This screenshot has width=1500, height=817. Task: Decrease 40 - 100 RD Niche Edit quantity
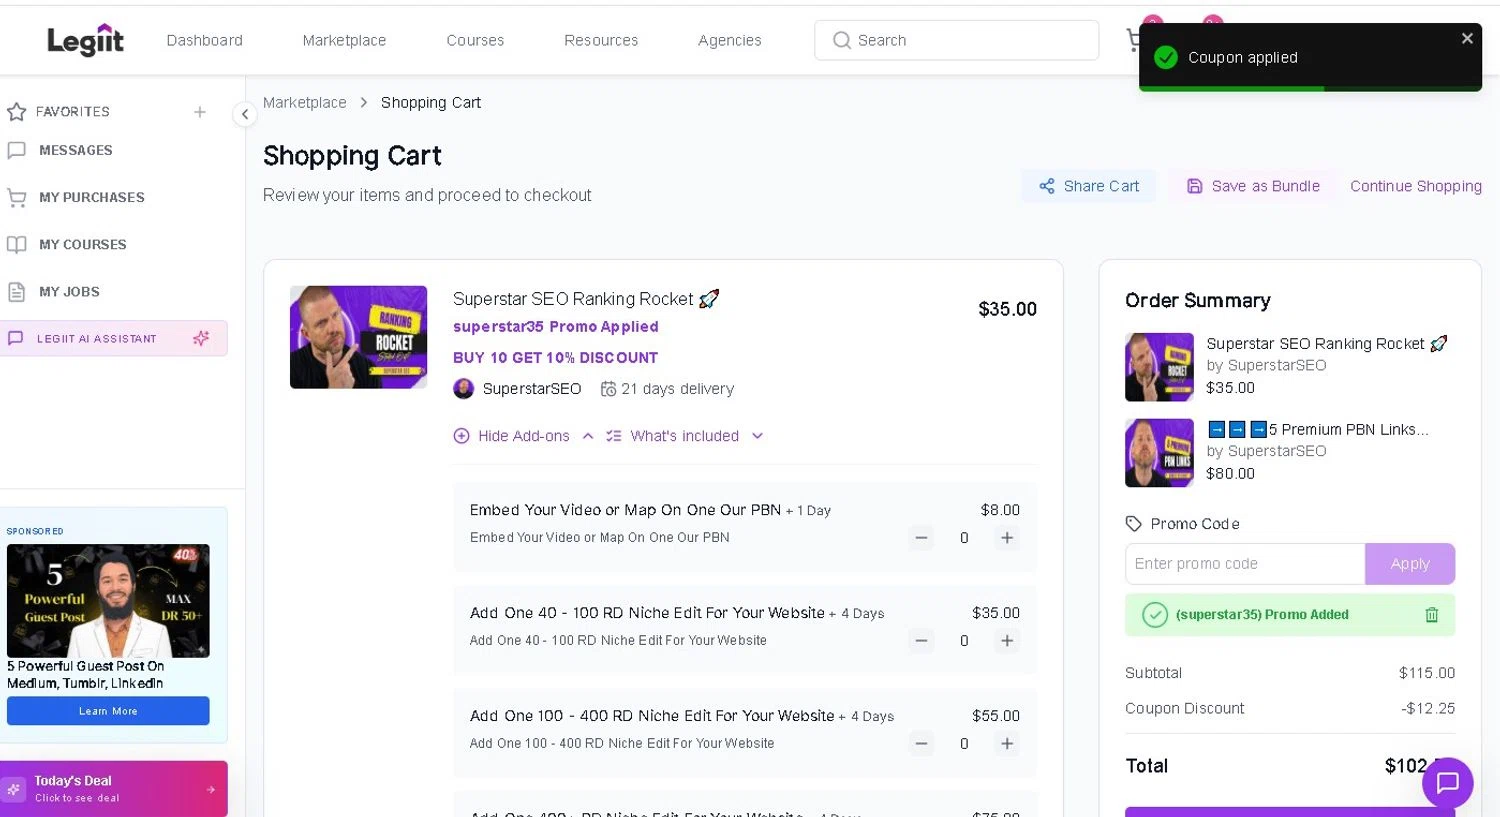pyautogui.click(x=921, y=641)
